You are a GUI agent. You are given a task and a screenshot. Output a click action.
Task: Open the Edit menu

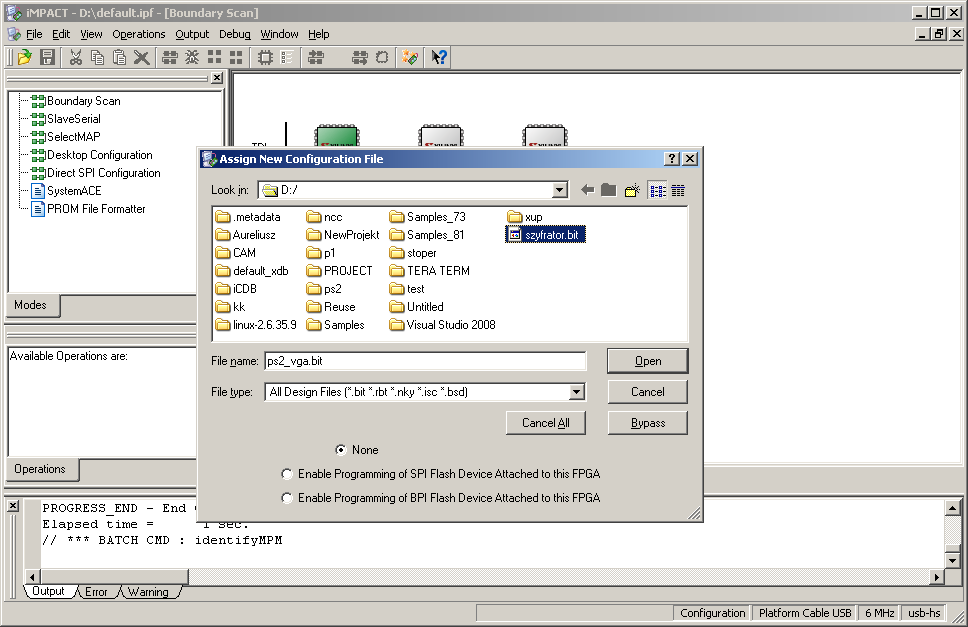tap(60, 35)
